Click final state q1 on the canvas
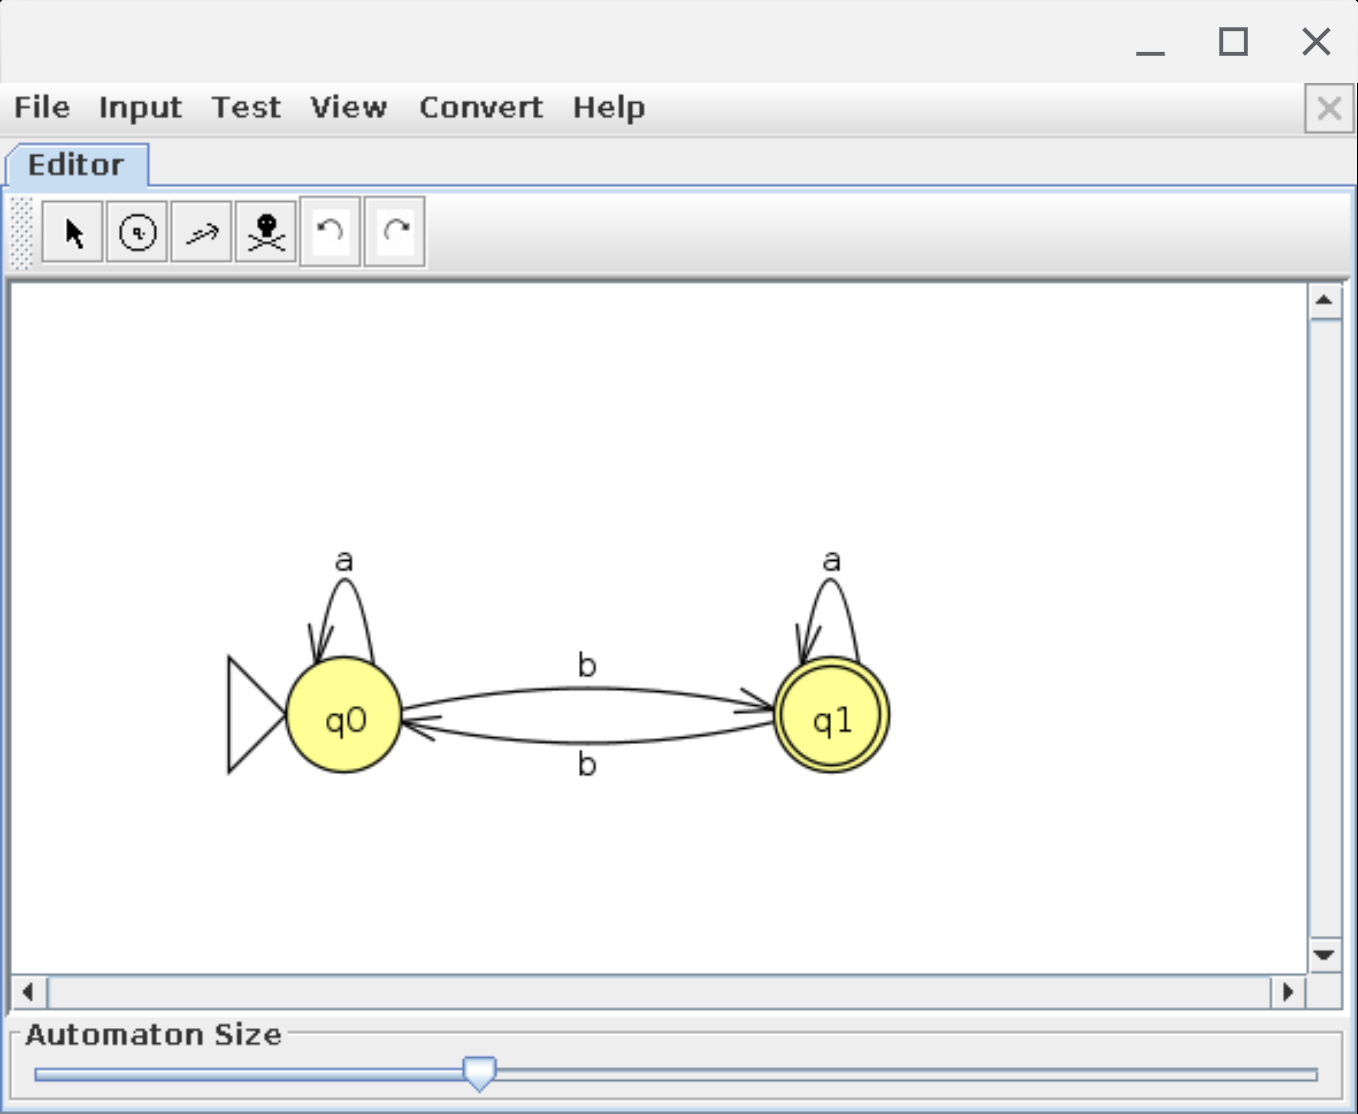This screenshot has width=1358, height=1114. (831, 716)
